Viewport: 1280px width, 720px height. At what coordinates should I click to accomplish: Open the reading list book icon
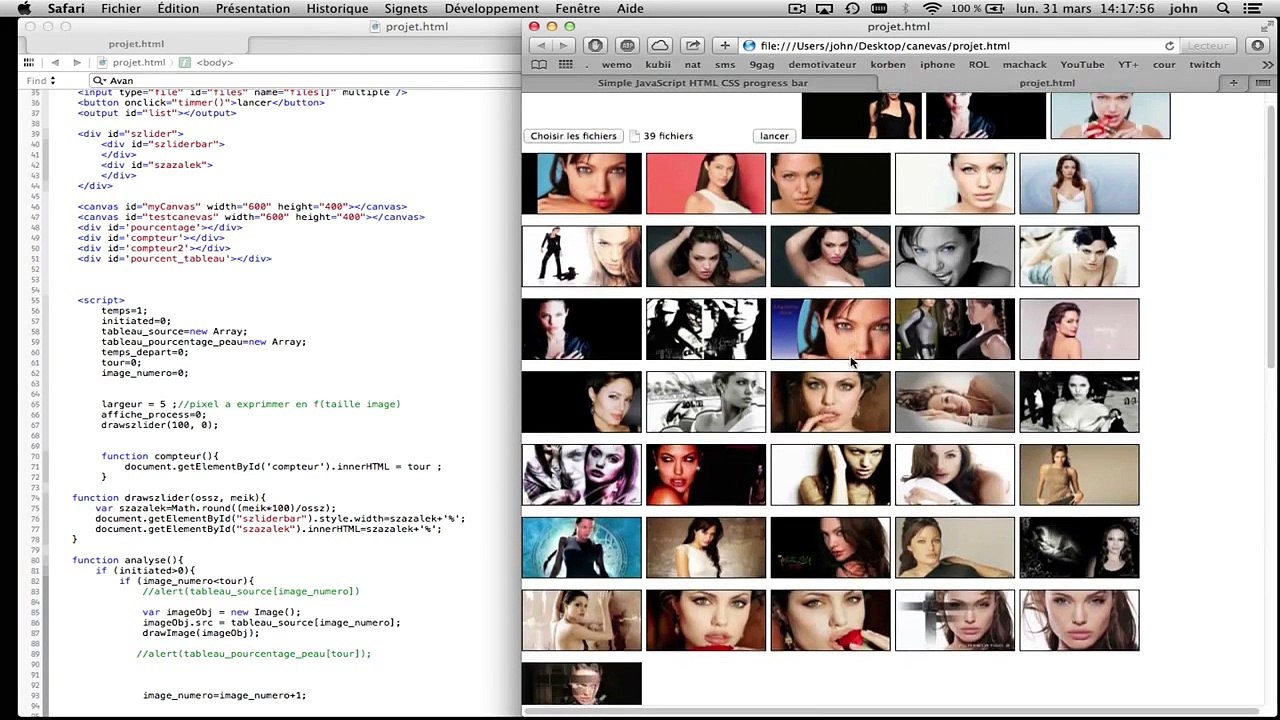tap(539, 65)
